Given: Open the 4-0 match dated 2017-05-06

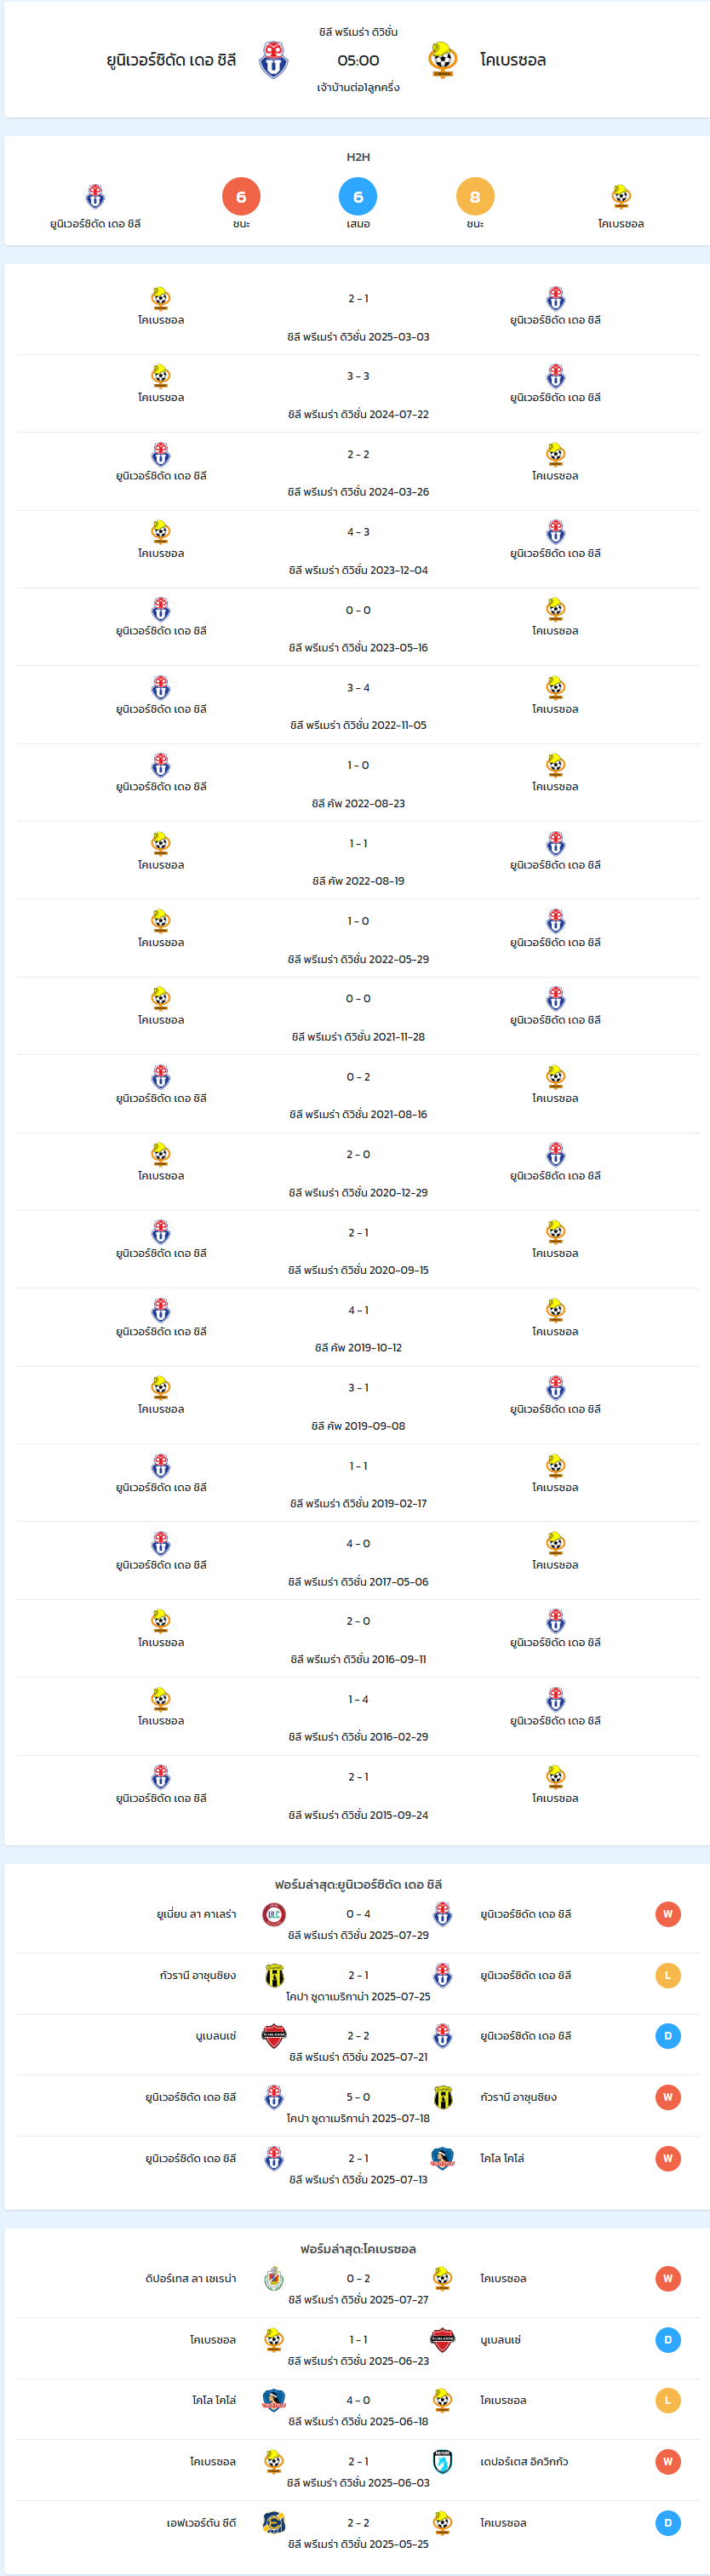Looking at the screenshot, I should 358,1561.
